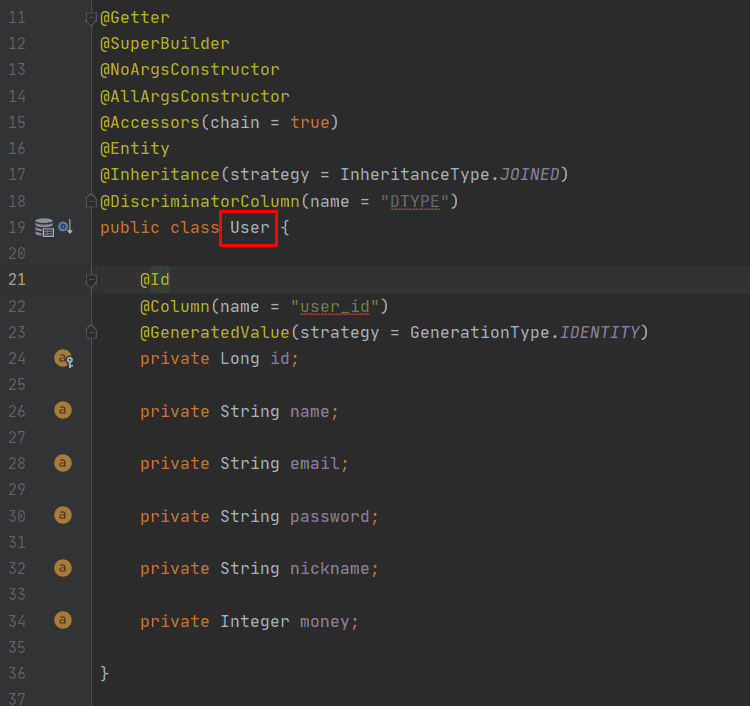Click the fold end marker at @DiscriminatorColumn line

point(91,201)
